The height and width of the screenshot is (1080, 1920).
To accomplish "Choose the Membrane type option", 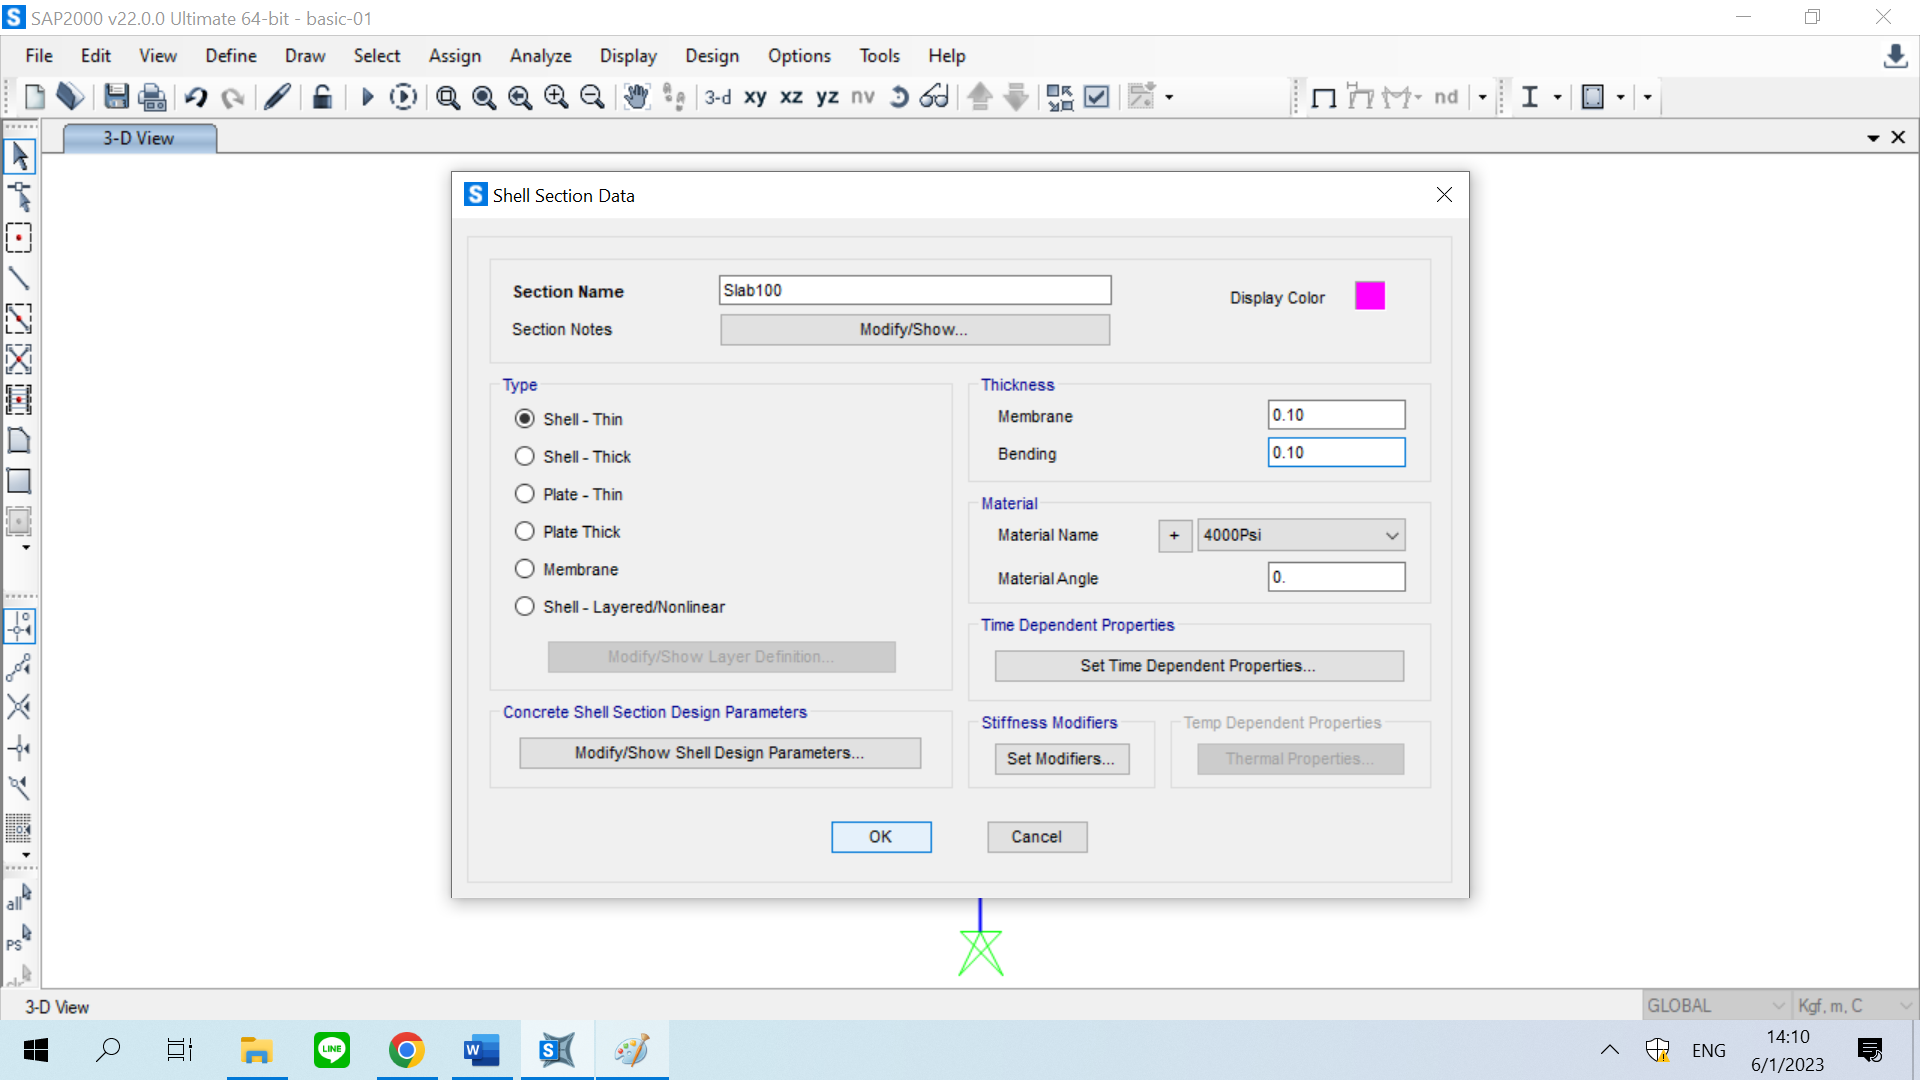I will point(525,570).
